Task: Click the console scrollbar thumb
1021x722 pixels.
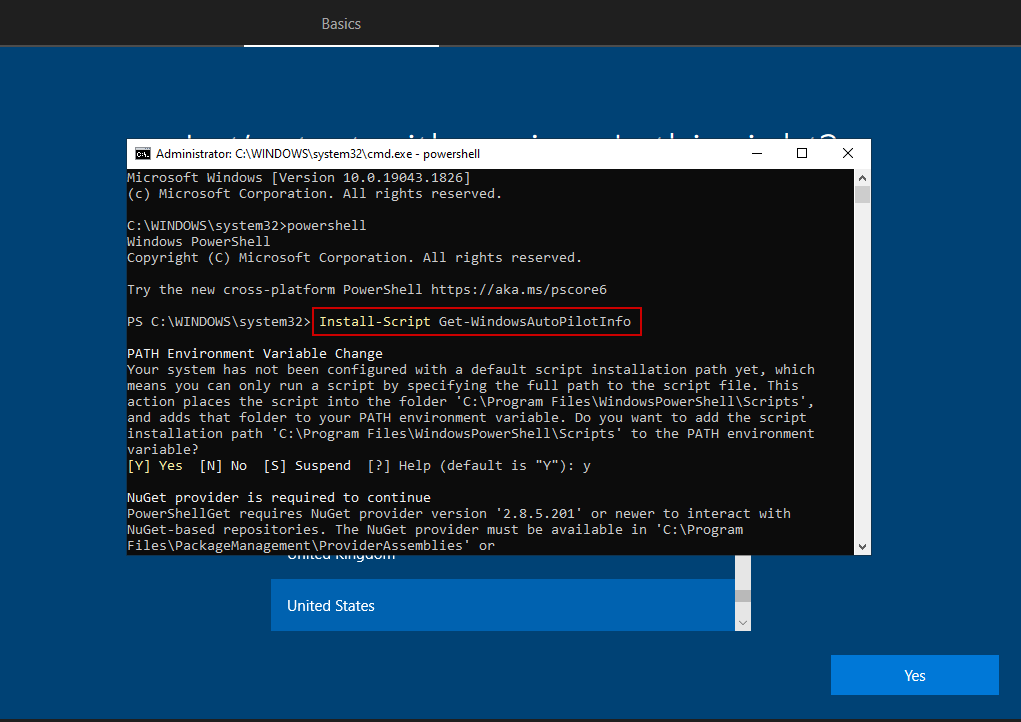Action: [862, 194]
